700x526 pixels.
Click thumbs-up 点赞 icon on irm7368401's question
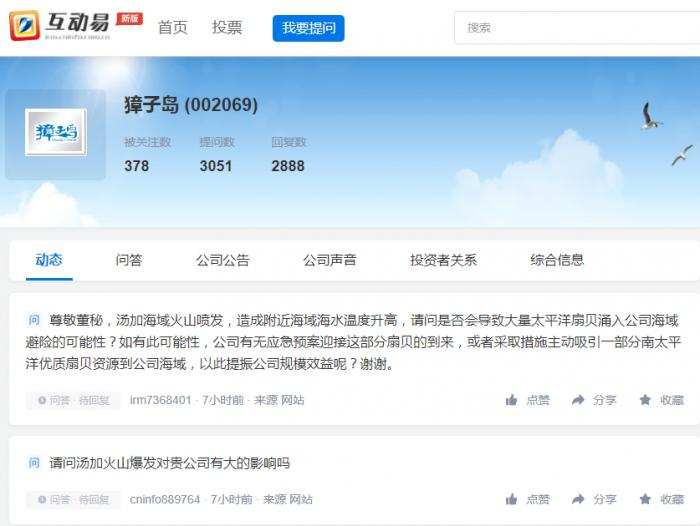512,400
